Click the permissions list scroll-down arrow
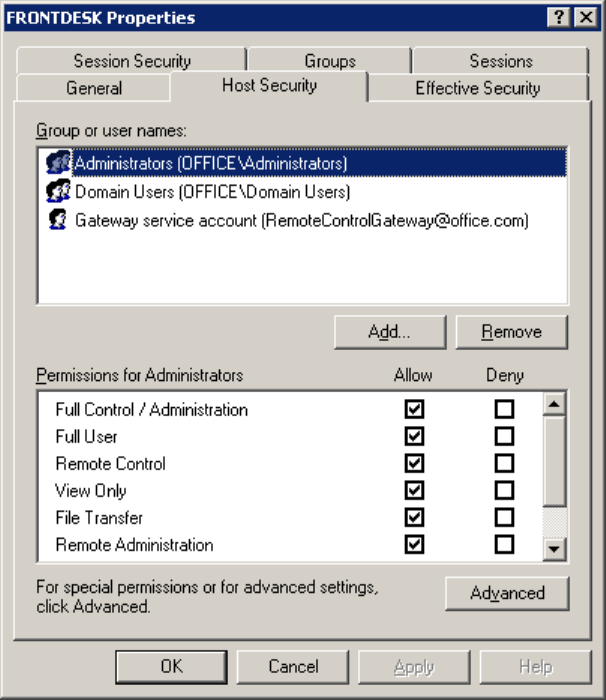Screen dimensions: 606x700 [x=554, y=549]
